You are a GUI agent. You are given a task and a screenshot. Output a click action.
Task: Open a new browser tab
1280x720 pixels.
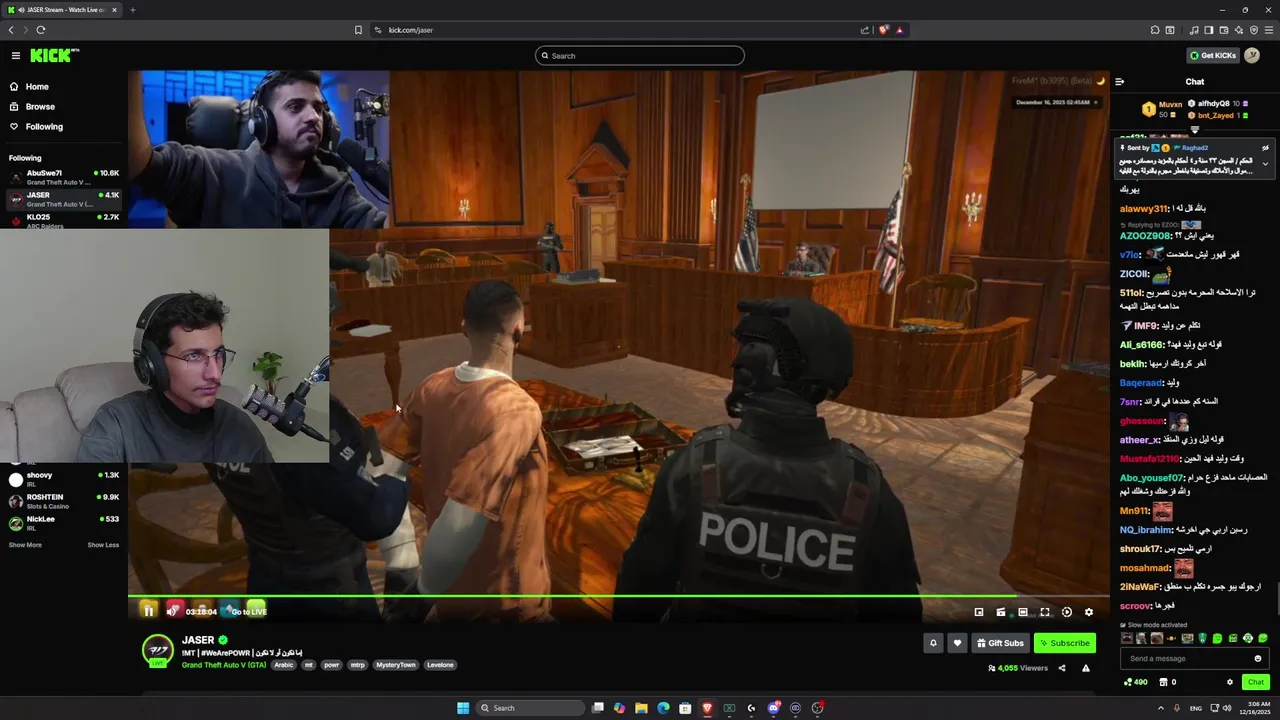pos(132,10)
